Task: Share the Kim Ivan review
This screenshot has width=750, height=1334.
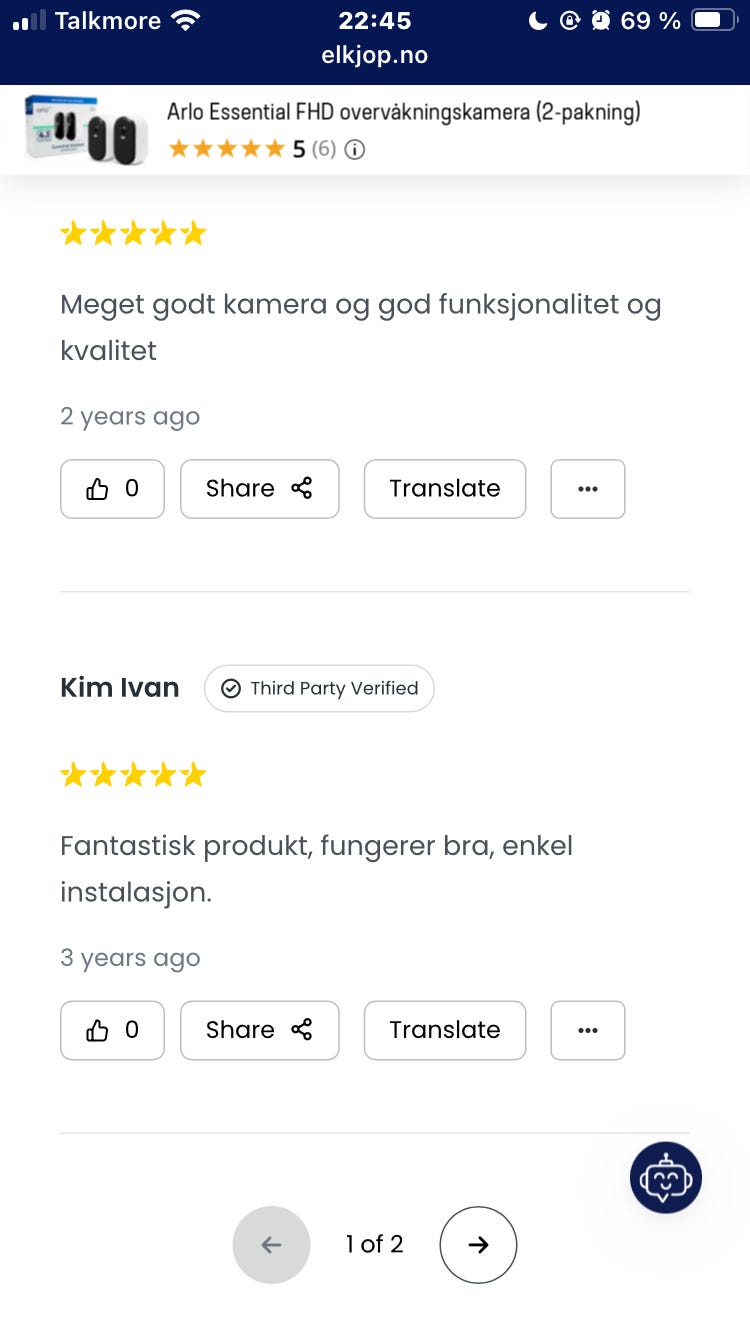Action: 259,1030
